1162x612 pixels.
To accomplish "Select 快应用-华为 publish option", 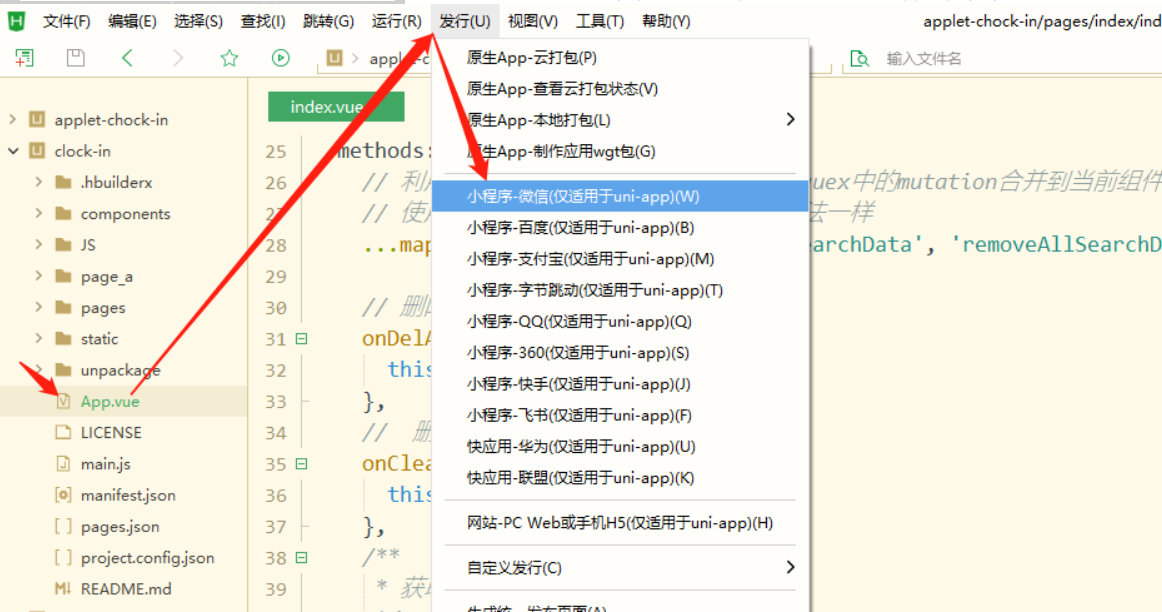I will click(x=620, y=447).
